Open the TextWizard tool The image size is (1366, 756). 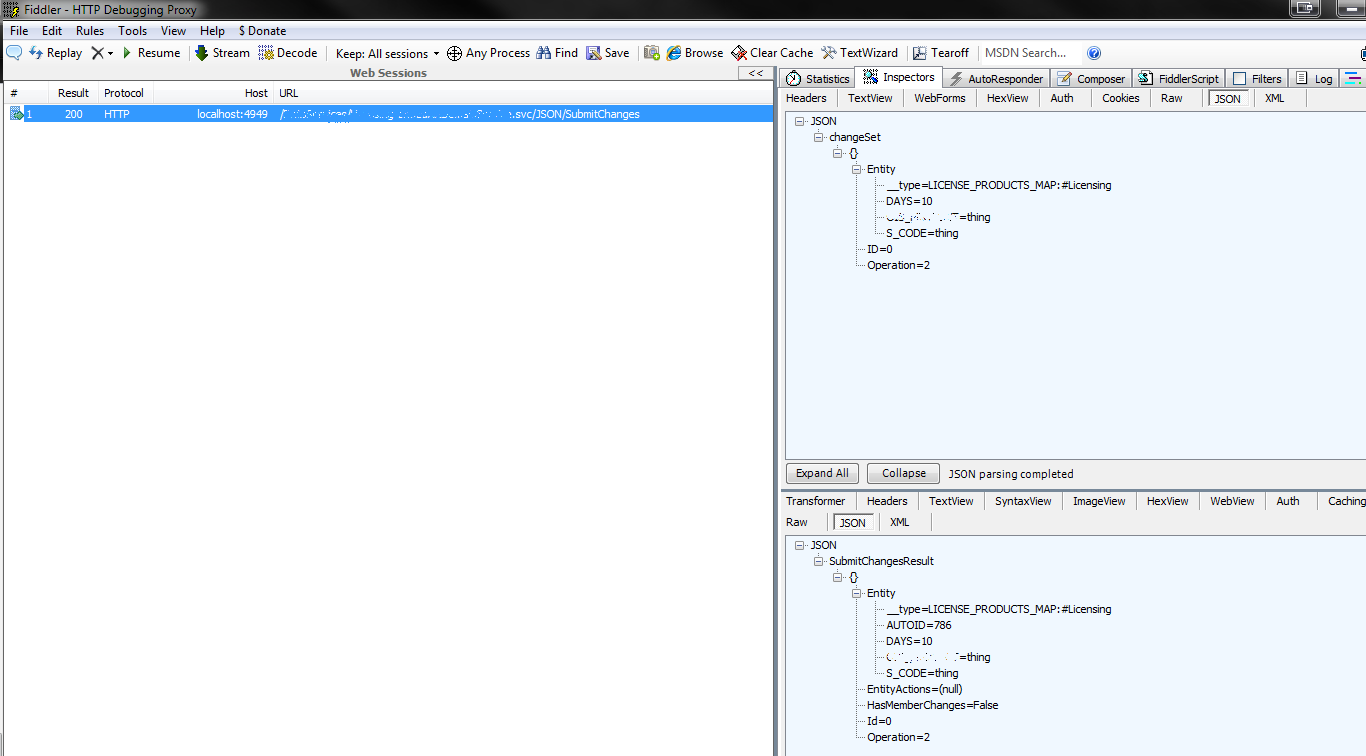(x=860, y=53)
